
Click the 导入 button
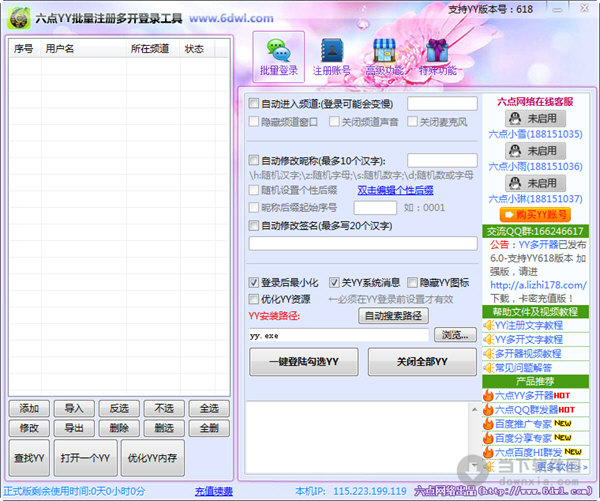pyautogui.click(x=74, y=409)
